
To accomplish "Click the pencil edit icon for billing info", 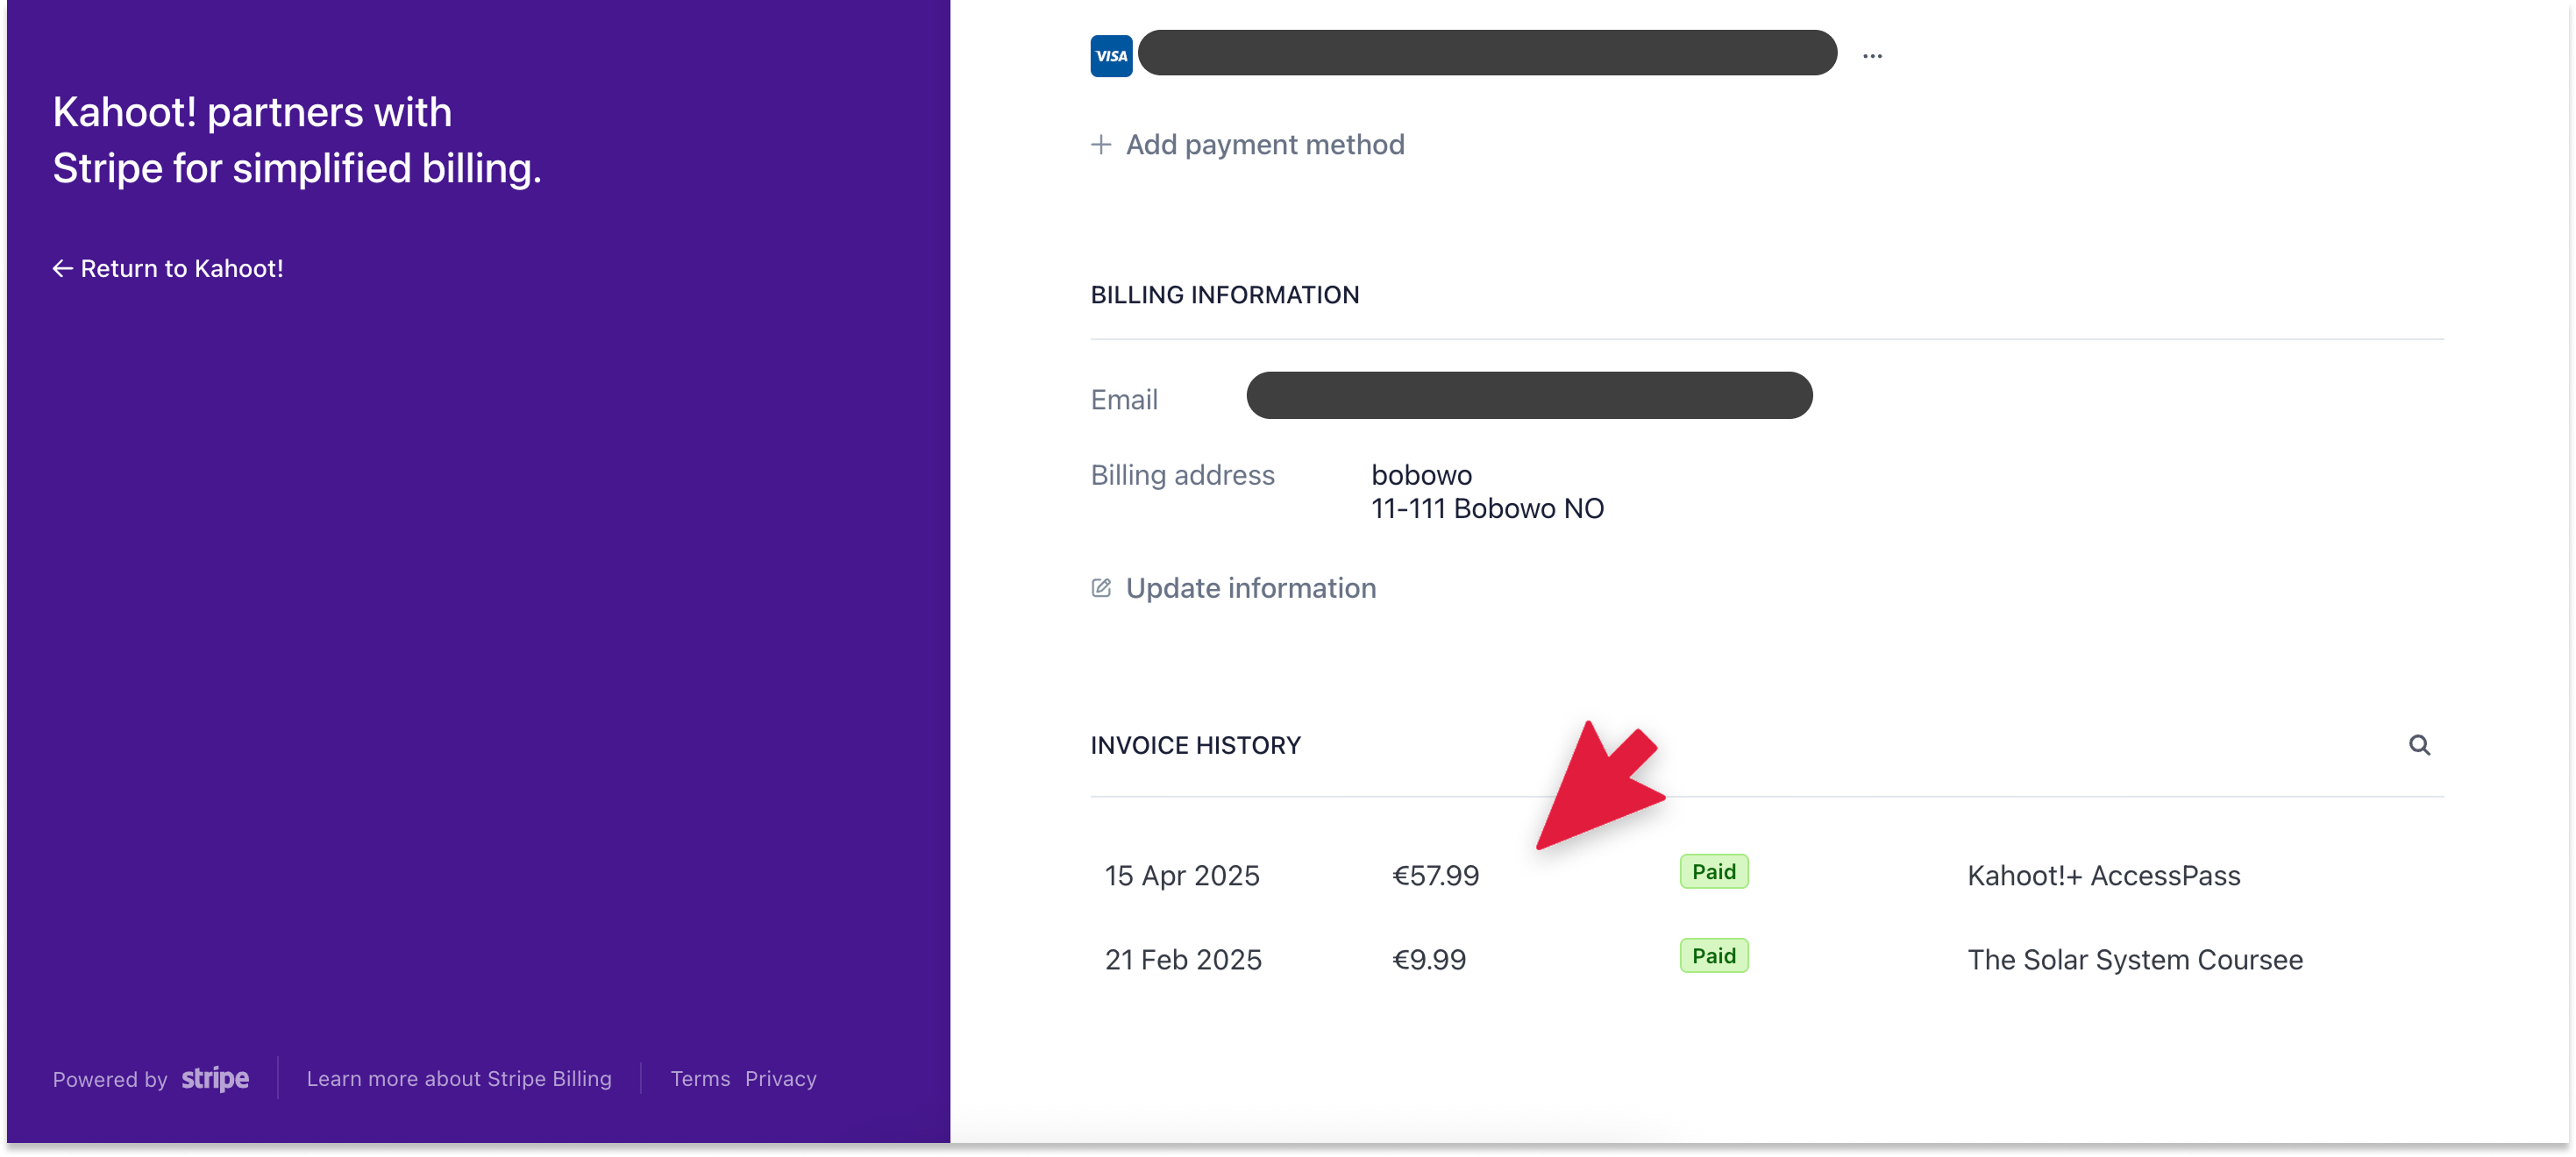I will (1101, 588).
